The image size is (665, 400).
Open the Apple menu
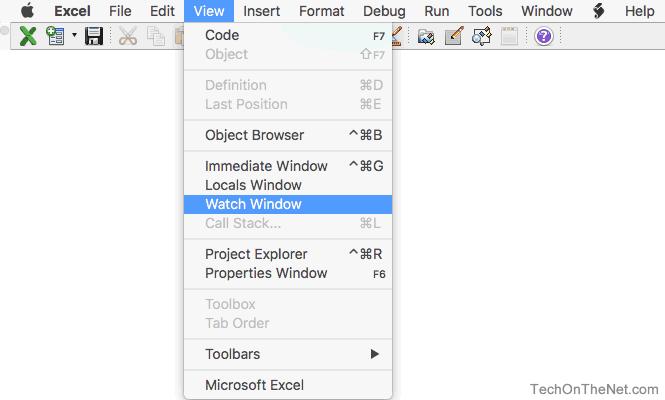click(28, 11)
